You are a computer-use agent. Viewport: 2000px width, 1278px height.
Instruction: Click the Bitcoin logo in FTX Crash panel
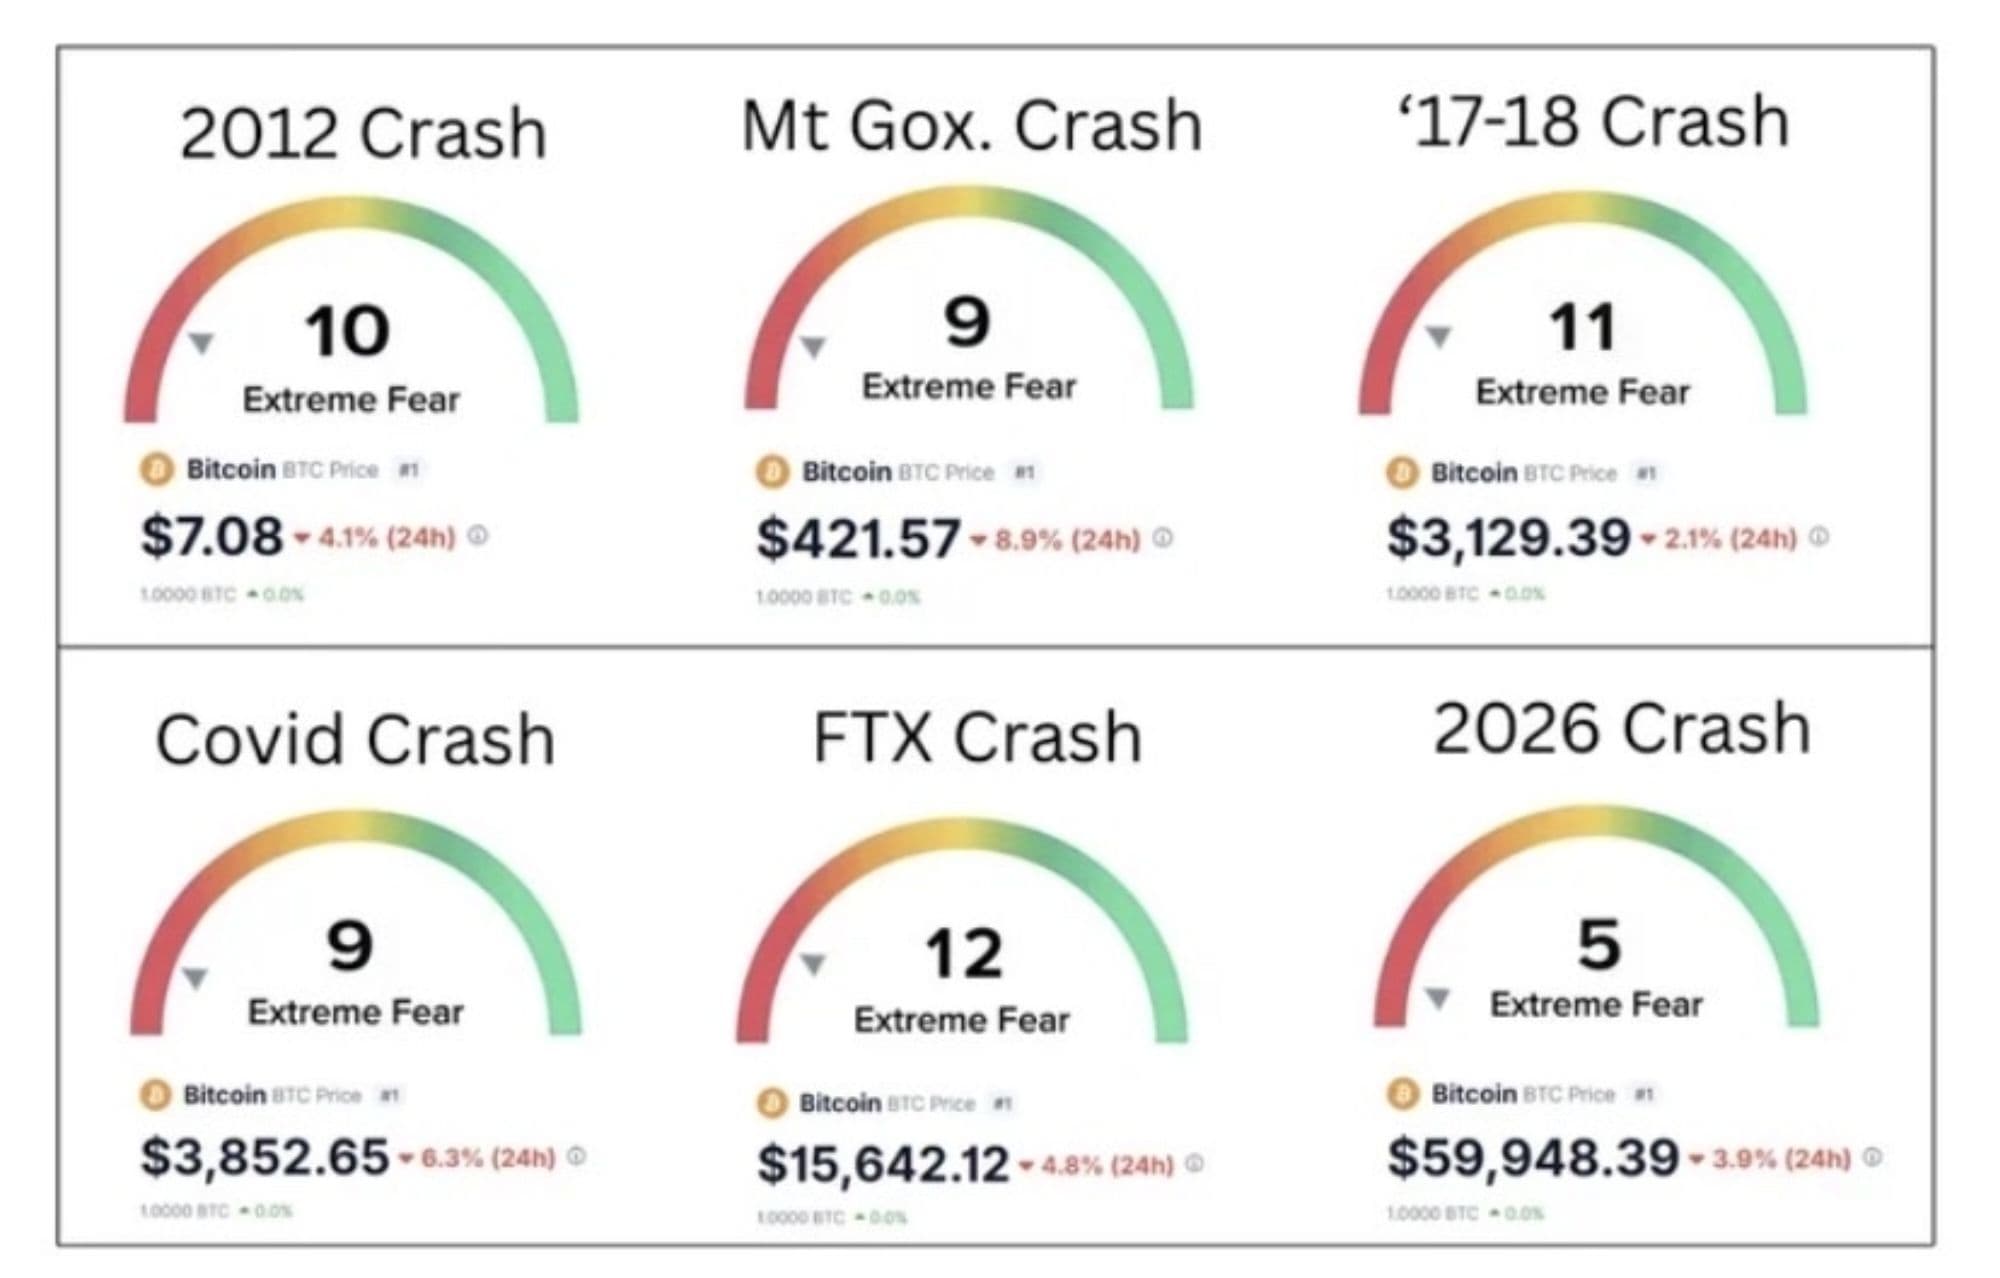[771, 1103]
